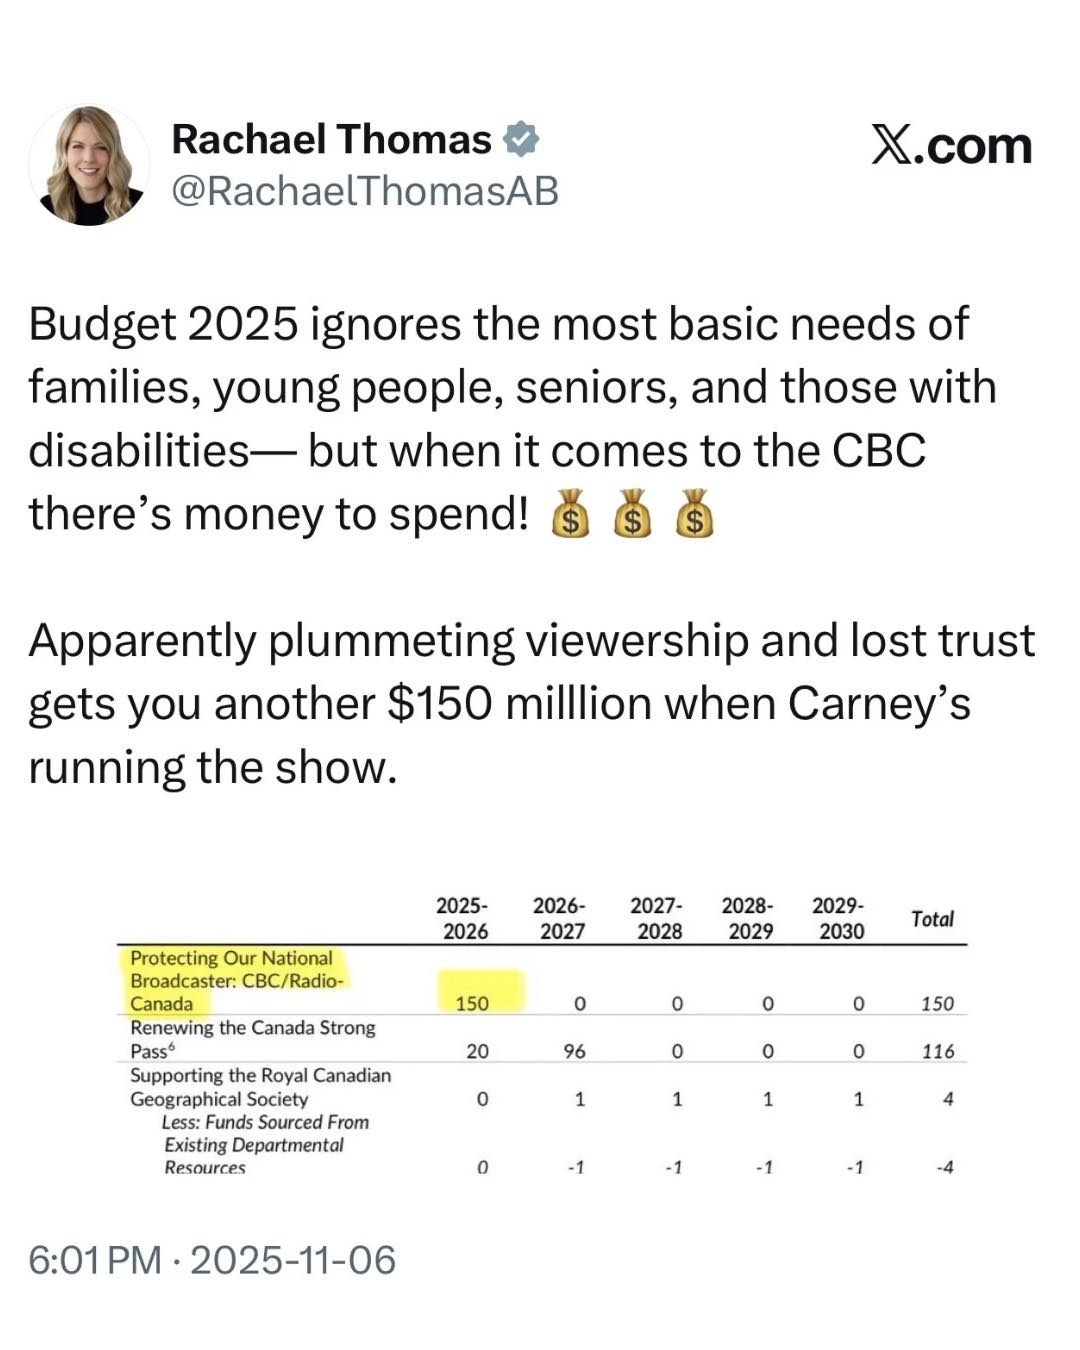Click the "Budget 2025 ignores" tweet paragraph
This screenshot has height=1350, width=1080.
(x=512, y=419)
